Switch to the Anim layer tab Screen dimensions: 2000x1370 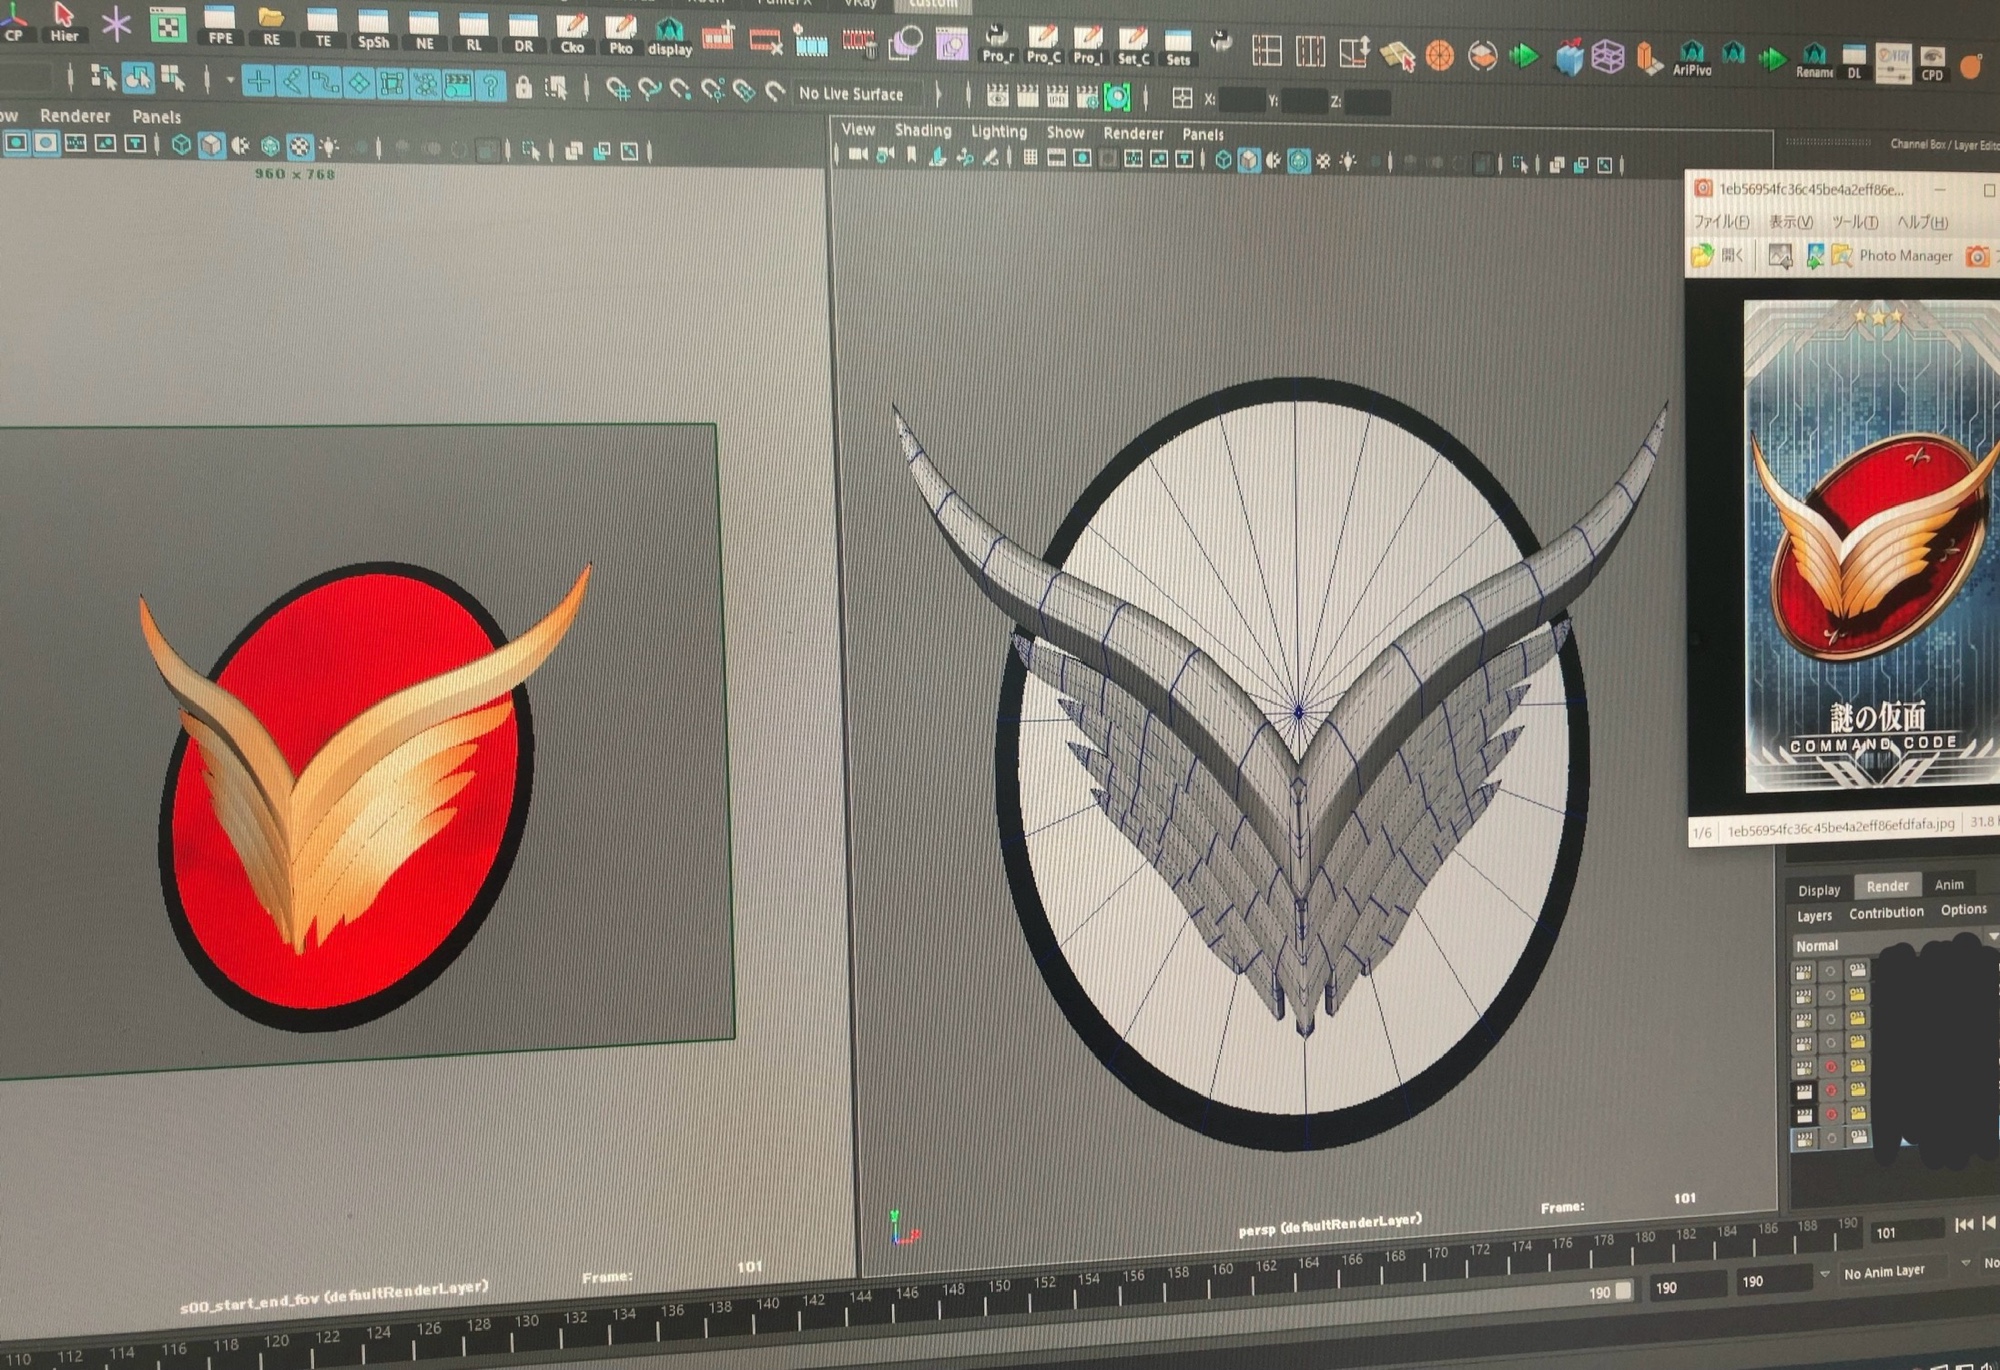pyautogui.click(x=1948, y=884)
